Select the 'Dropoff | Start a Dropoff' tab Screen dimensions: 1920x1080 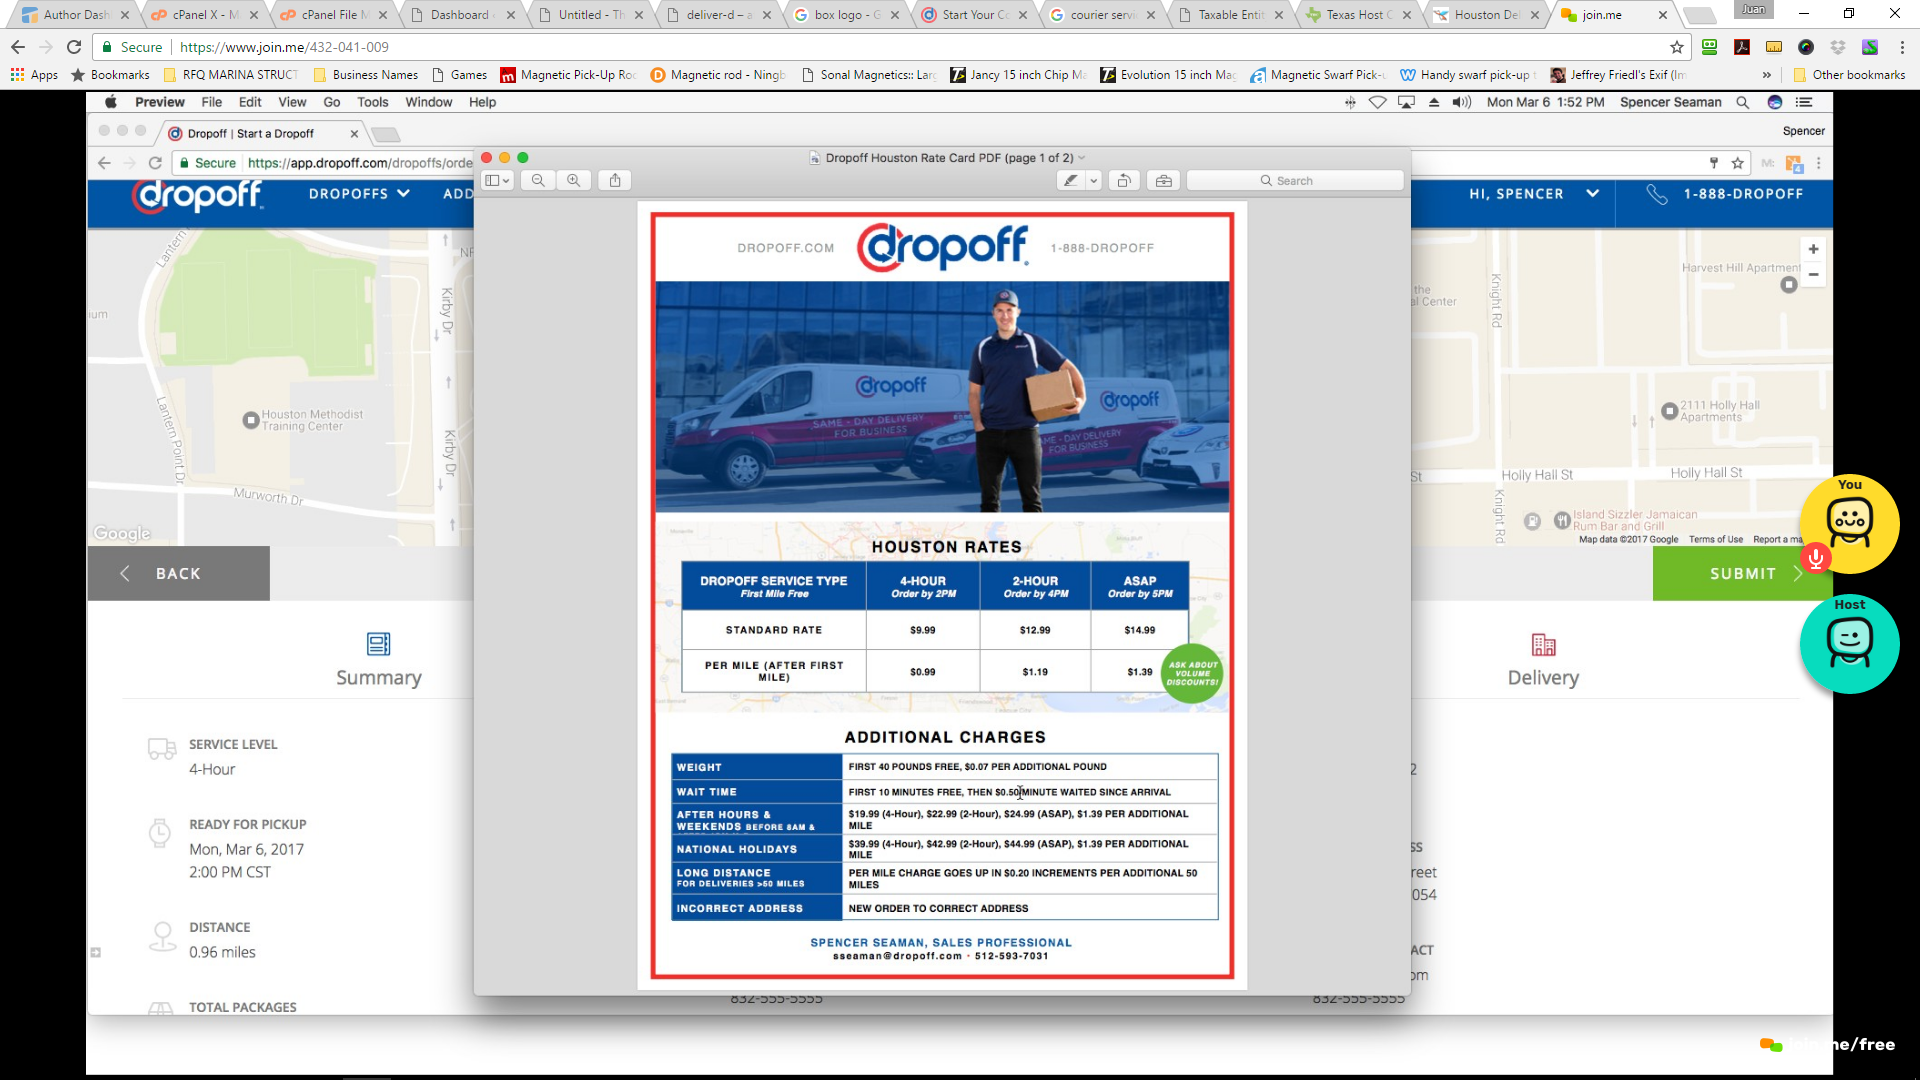pyautogui.click(x=263, y=134)
